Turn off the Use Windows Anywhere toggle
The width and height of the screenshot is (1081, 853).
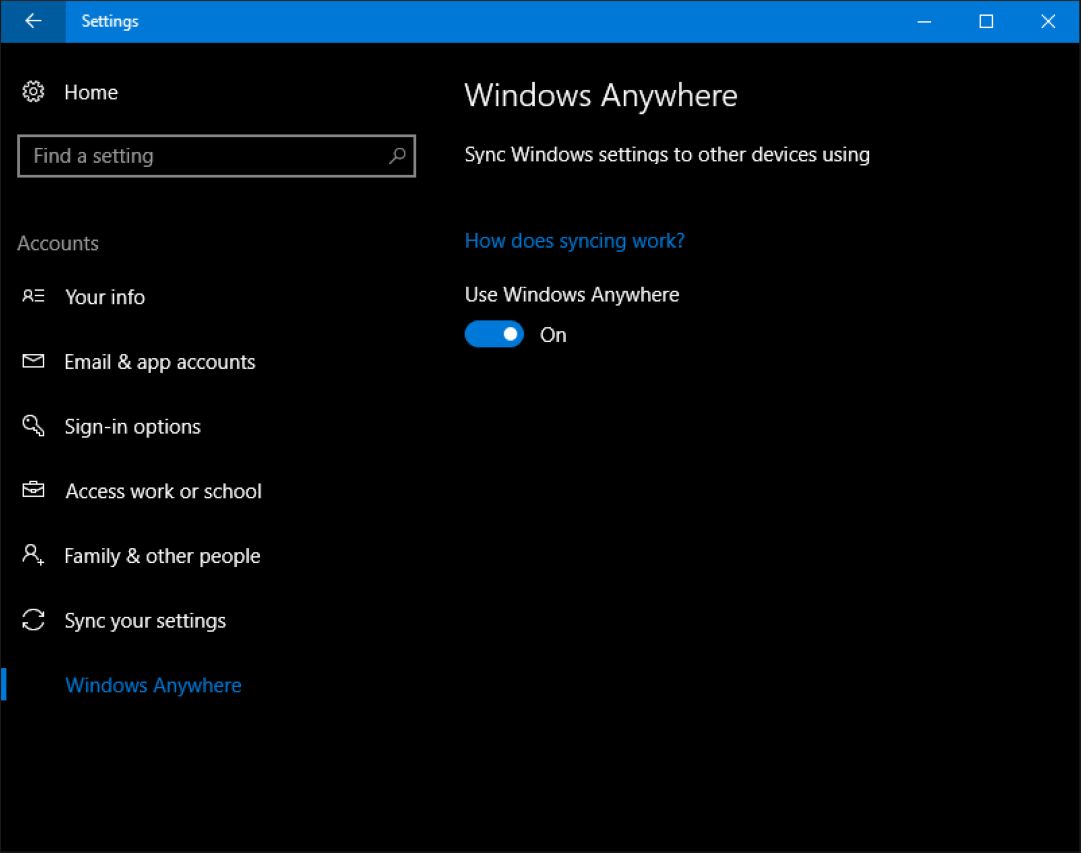pos(494,334)
